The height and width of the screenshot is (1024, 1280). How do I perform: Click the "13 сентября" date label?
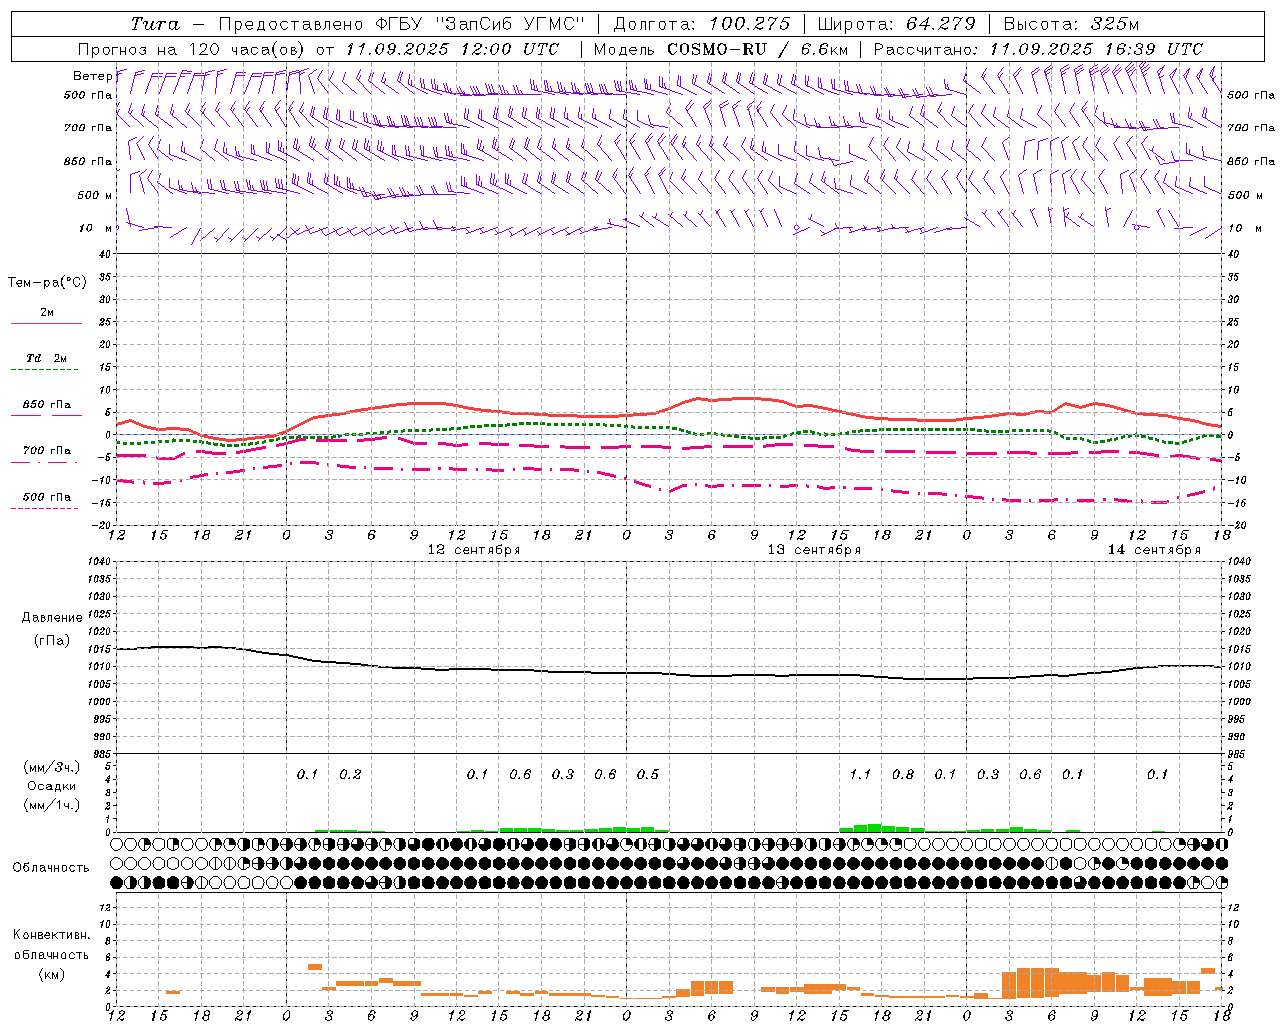pos(814,550)
